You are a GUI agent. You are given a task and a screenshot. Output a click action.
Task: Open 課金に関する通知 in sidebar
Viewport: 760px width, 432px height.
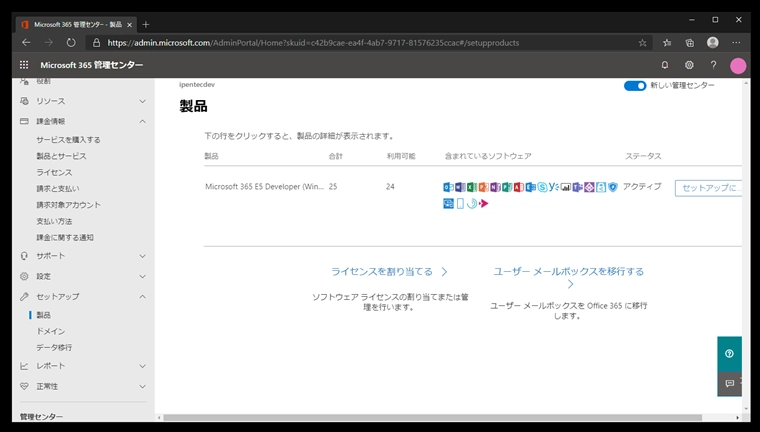click(x=65, y=238)
